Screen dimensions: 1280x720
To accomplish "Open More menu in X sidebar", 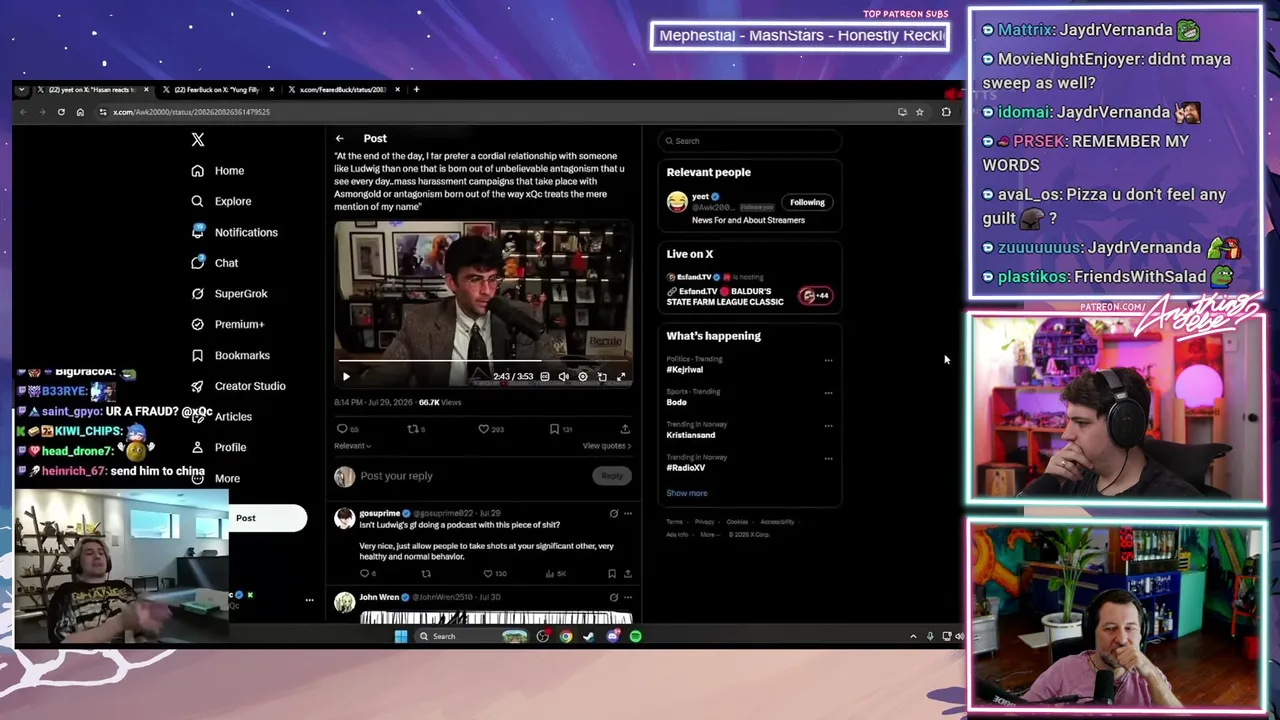I will click(216, 478).
